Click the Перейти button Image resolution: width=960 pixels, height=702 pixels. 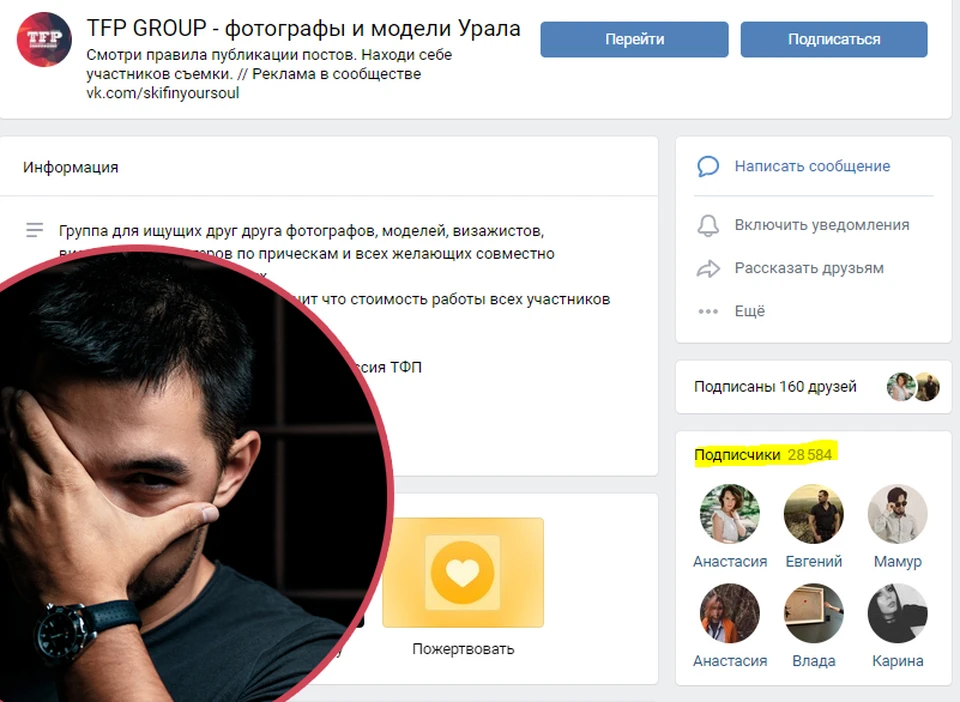(634, 39)
